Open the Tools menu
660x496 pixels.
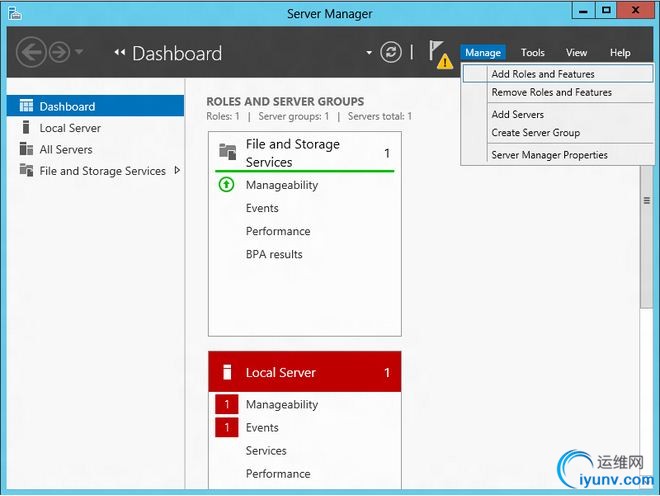point(532,53)
